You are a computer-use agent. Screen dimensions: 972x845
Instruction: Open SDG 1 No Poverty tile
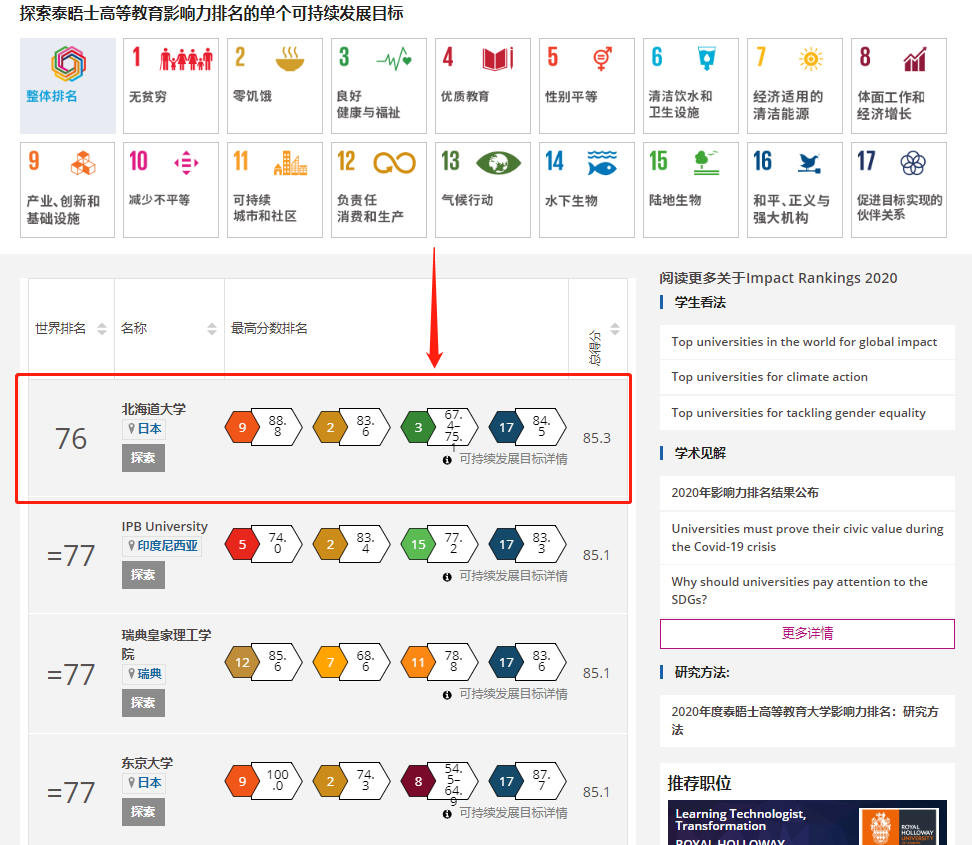click(x=171, y=86)
